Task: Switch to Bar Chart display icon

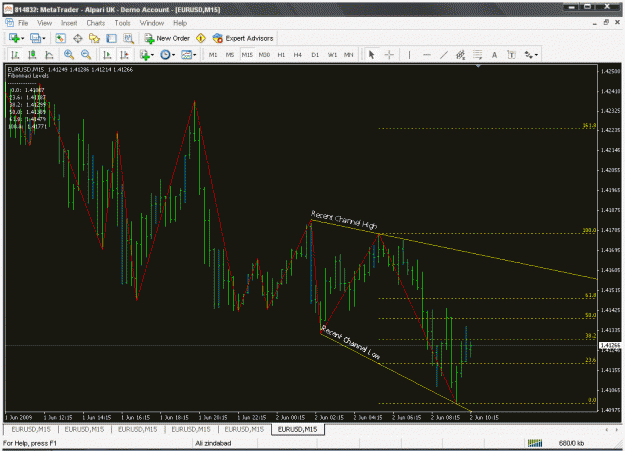Action: point(15,55)
